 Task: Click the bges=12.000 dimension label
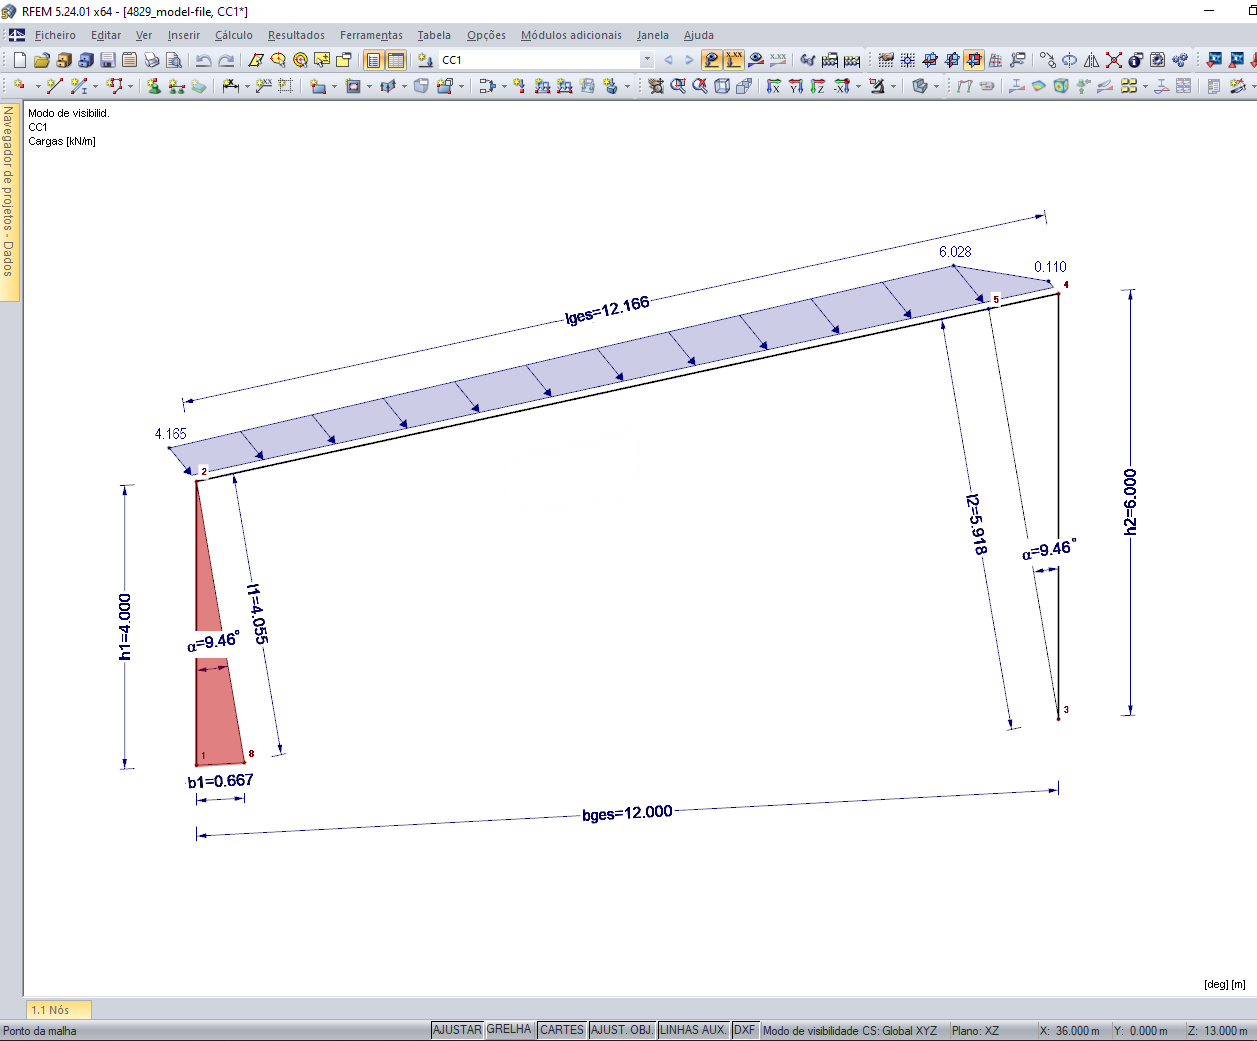[x=627, y=813]
